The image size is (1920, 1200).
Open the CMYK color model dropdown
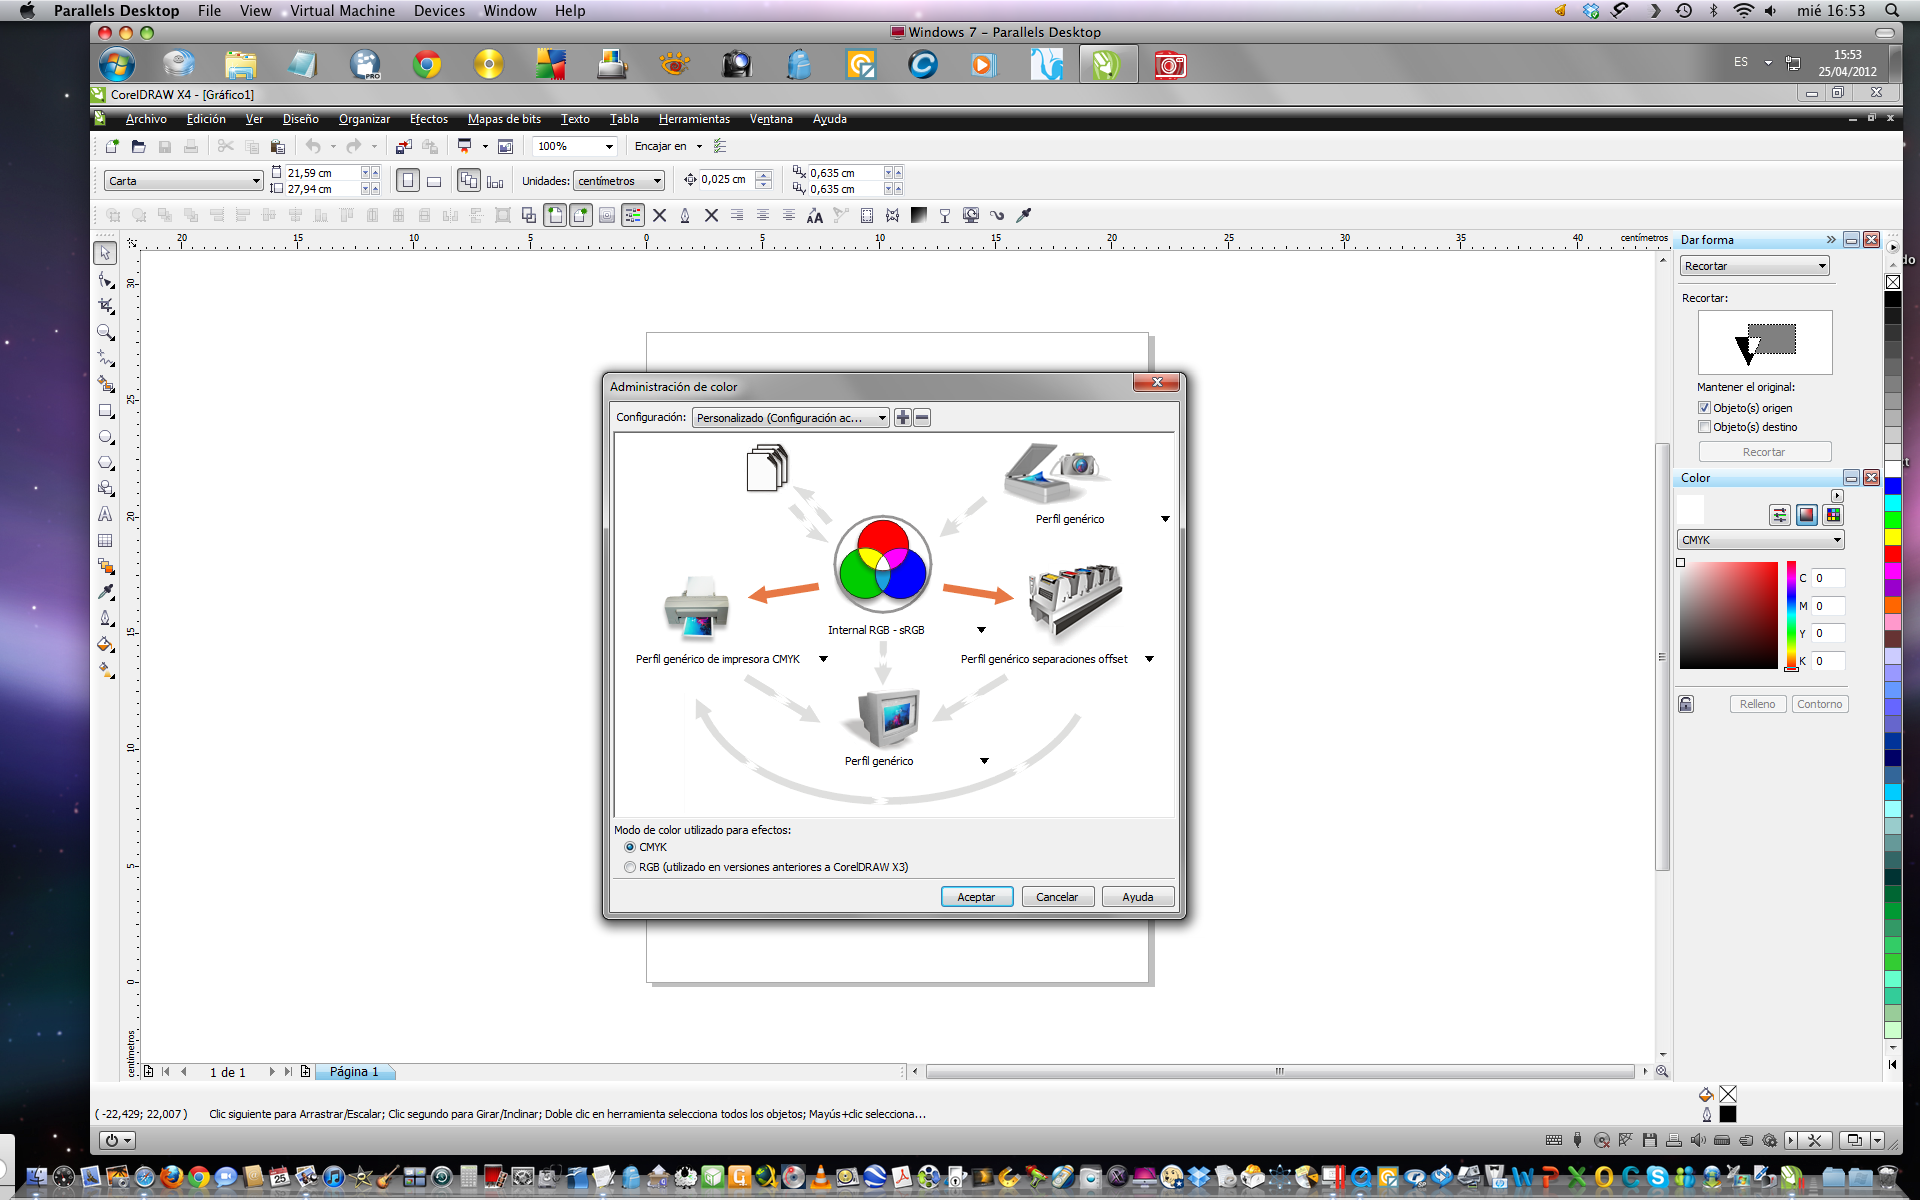pos(1760,540)
